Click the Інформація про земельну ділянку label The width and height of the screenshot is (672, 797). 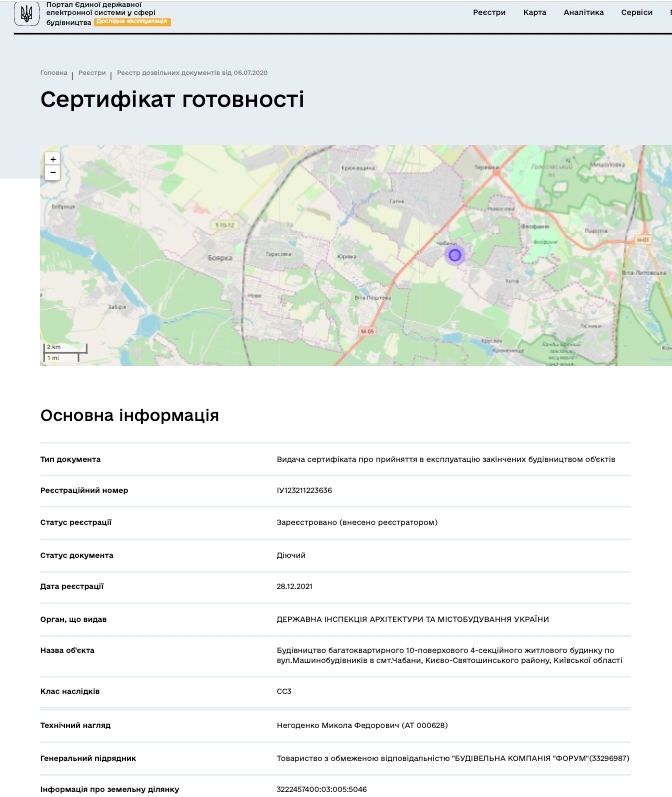[x=109, y=789]
